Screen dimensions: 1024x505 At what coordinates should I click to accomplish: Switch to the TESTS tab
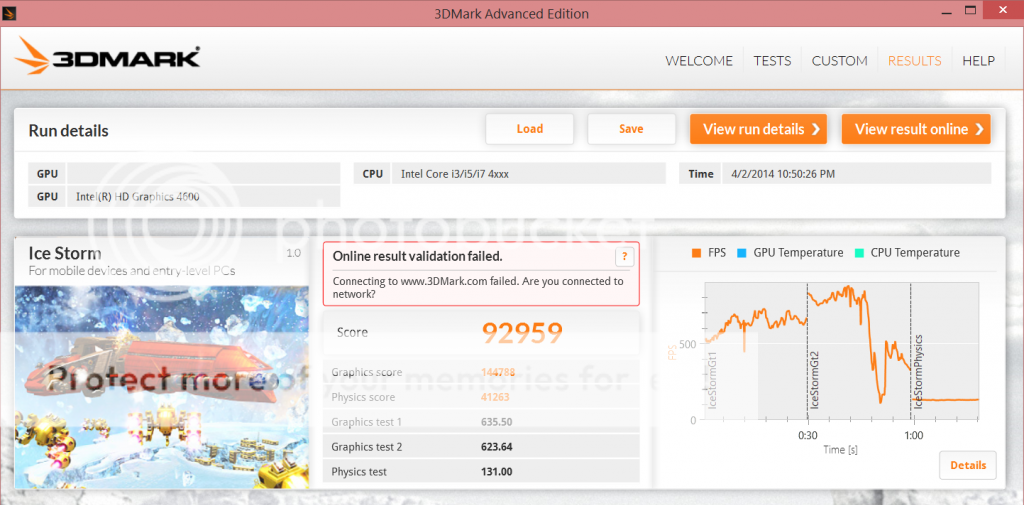pos(772,61)
